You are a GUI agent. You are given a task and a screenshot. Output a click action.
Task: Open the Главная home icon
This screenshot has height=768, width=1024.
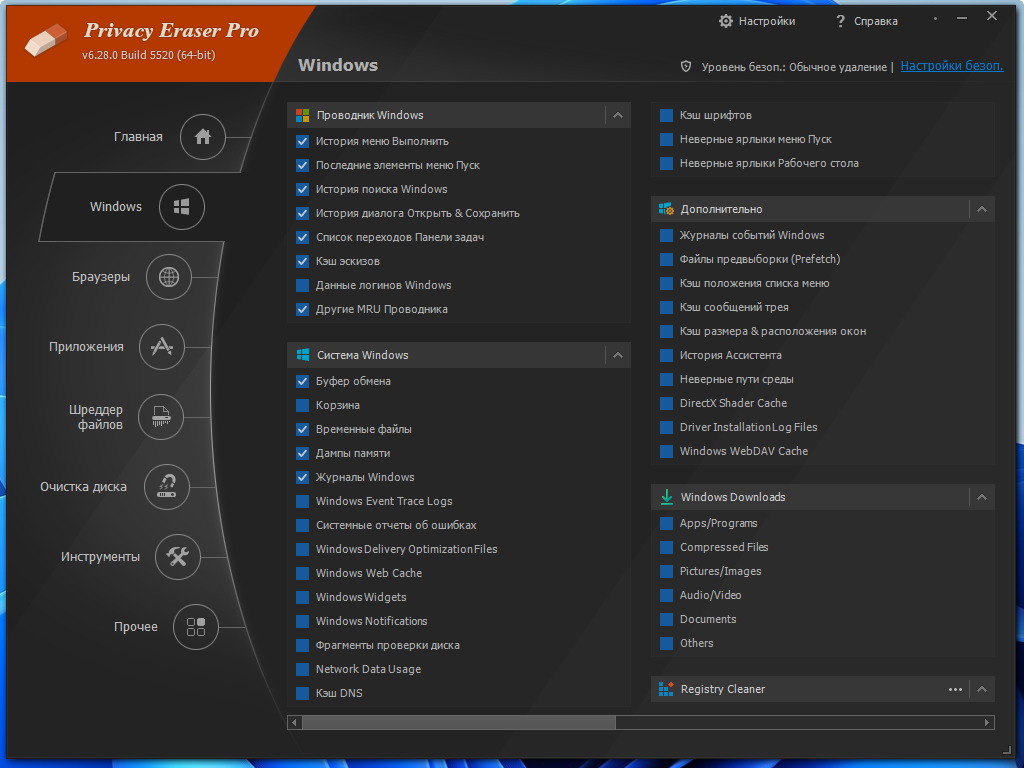point(203,137)
